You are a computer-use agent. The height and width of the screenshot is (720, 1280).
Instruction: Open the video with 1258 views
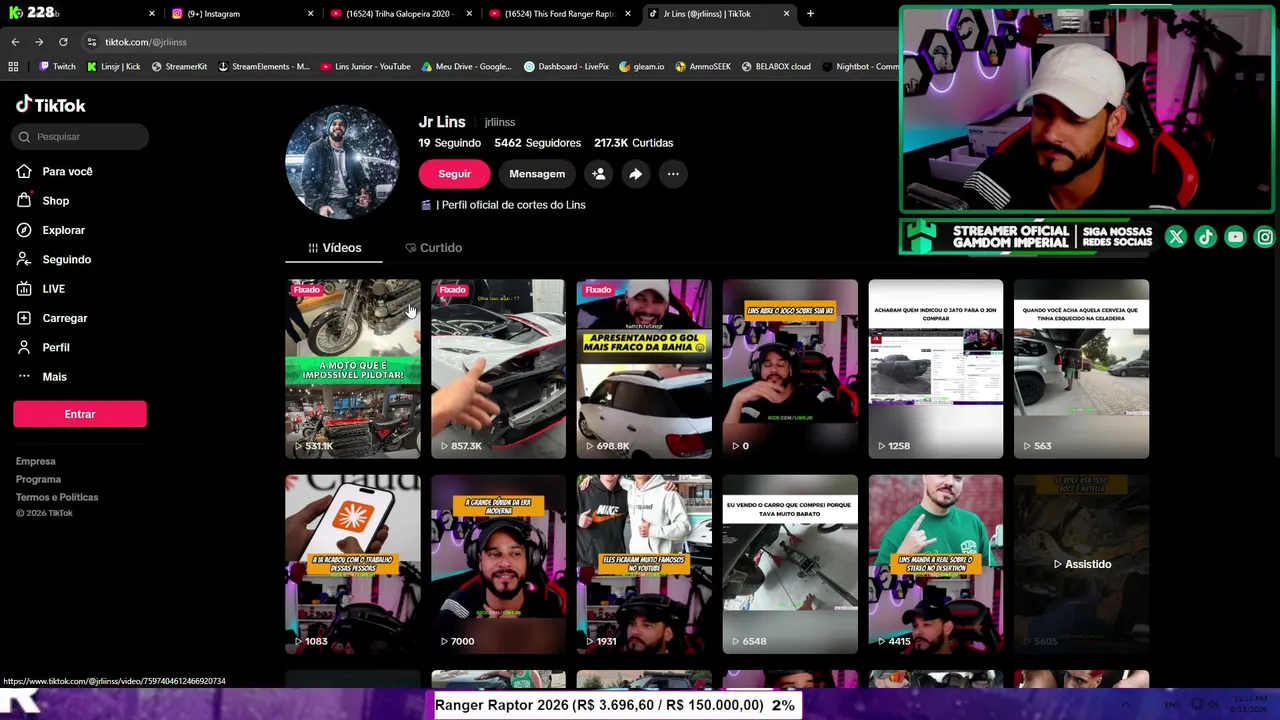936,369
